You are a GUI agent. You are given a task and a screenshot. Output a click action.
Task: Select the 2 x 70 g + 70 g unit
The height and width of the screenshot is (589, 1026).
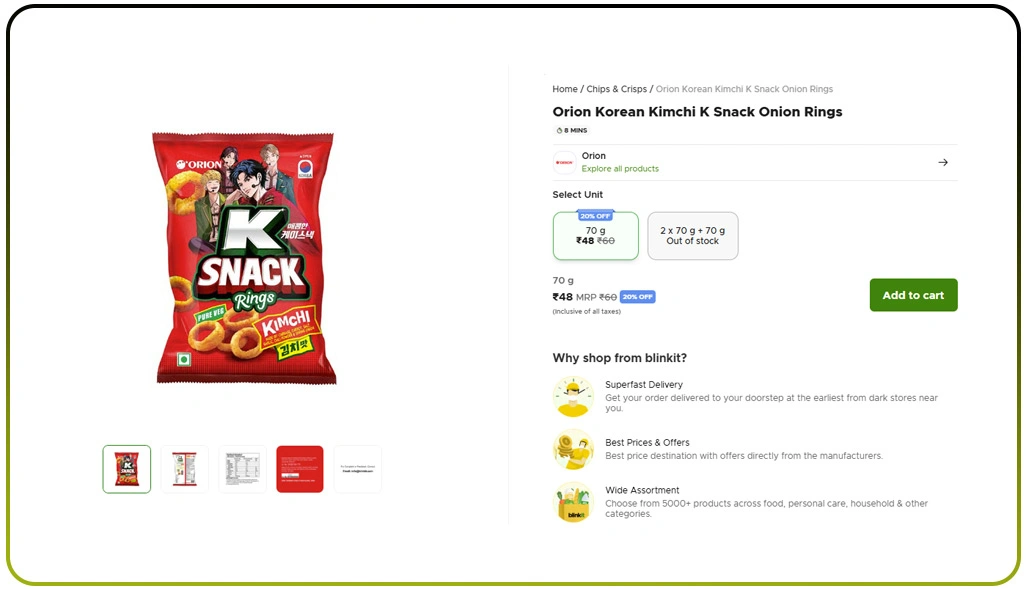pos(692,236)
